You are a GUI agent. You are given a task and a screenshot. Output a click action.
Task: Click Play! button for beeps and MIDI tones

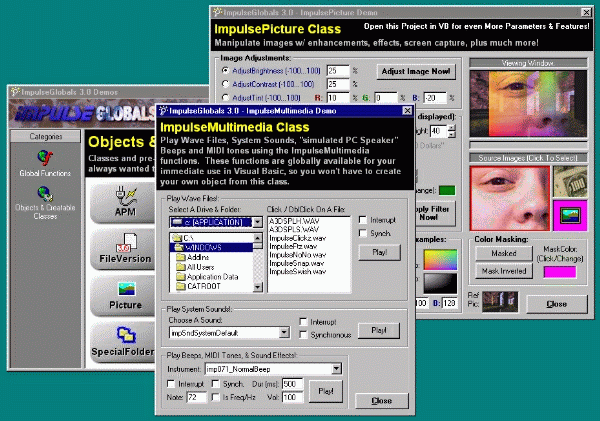point(326,391)
